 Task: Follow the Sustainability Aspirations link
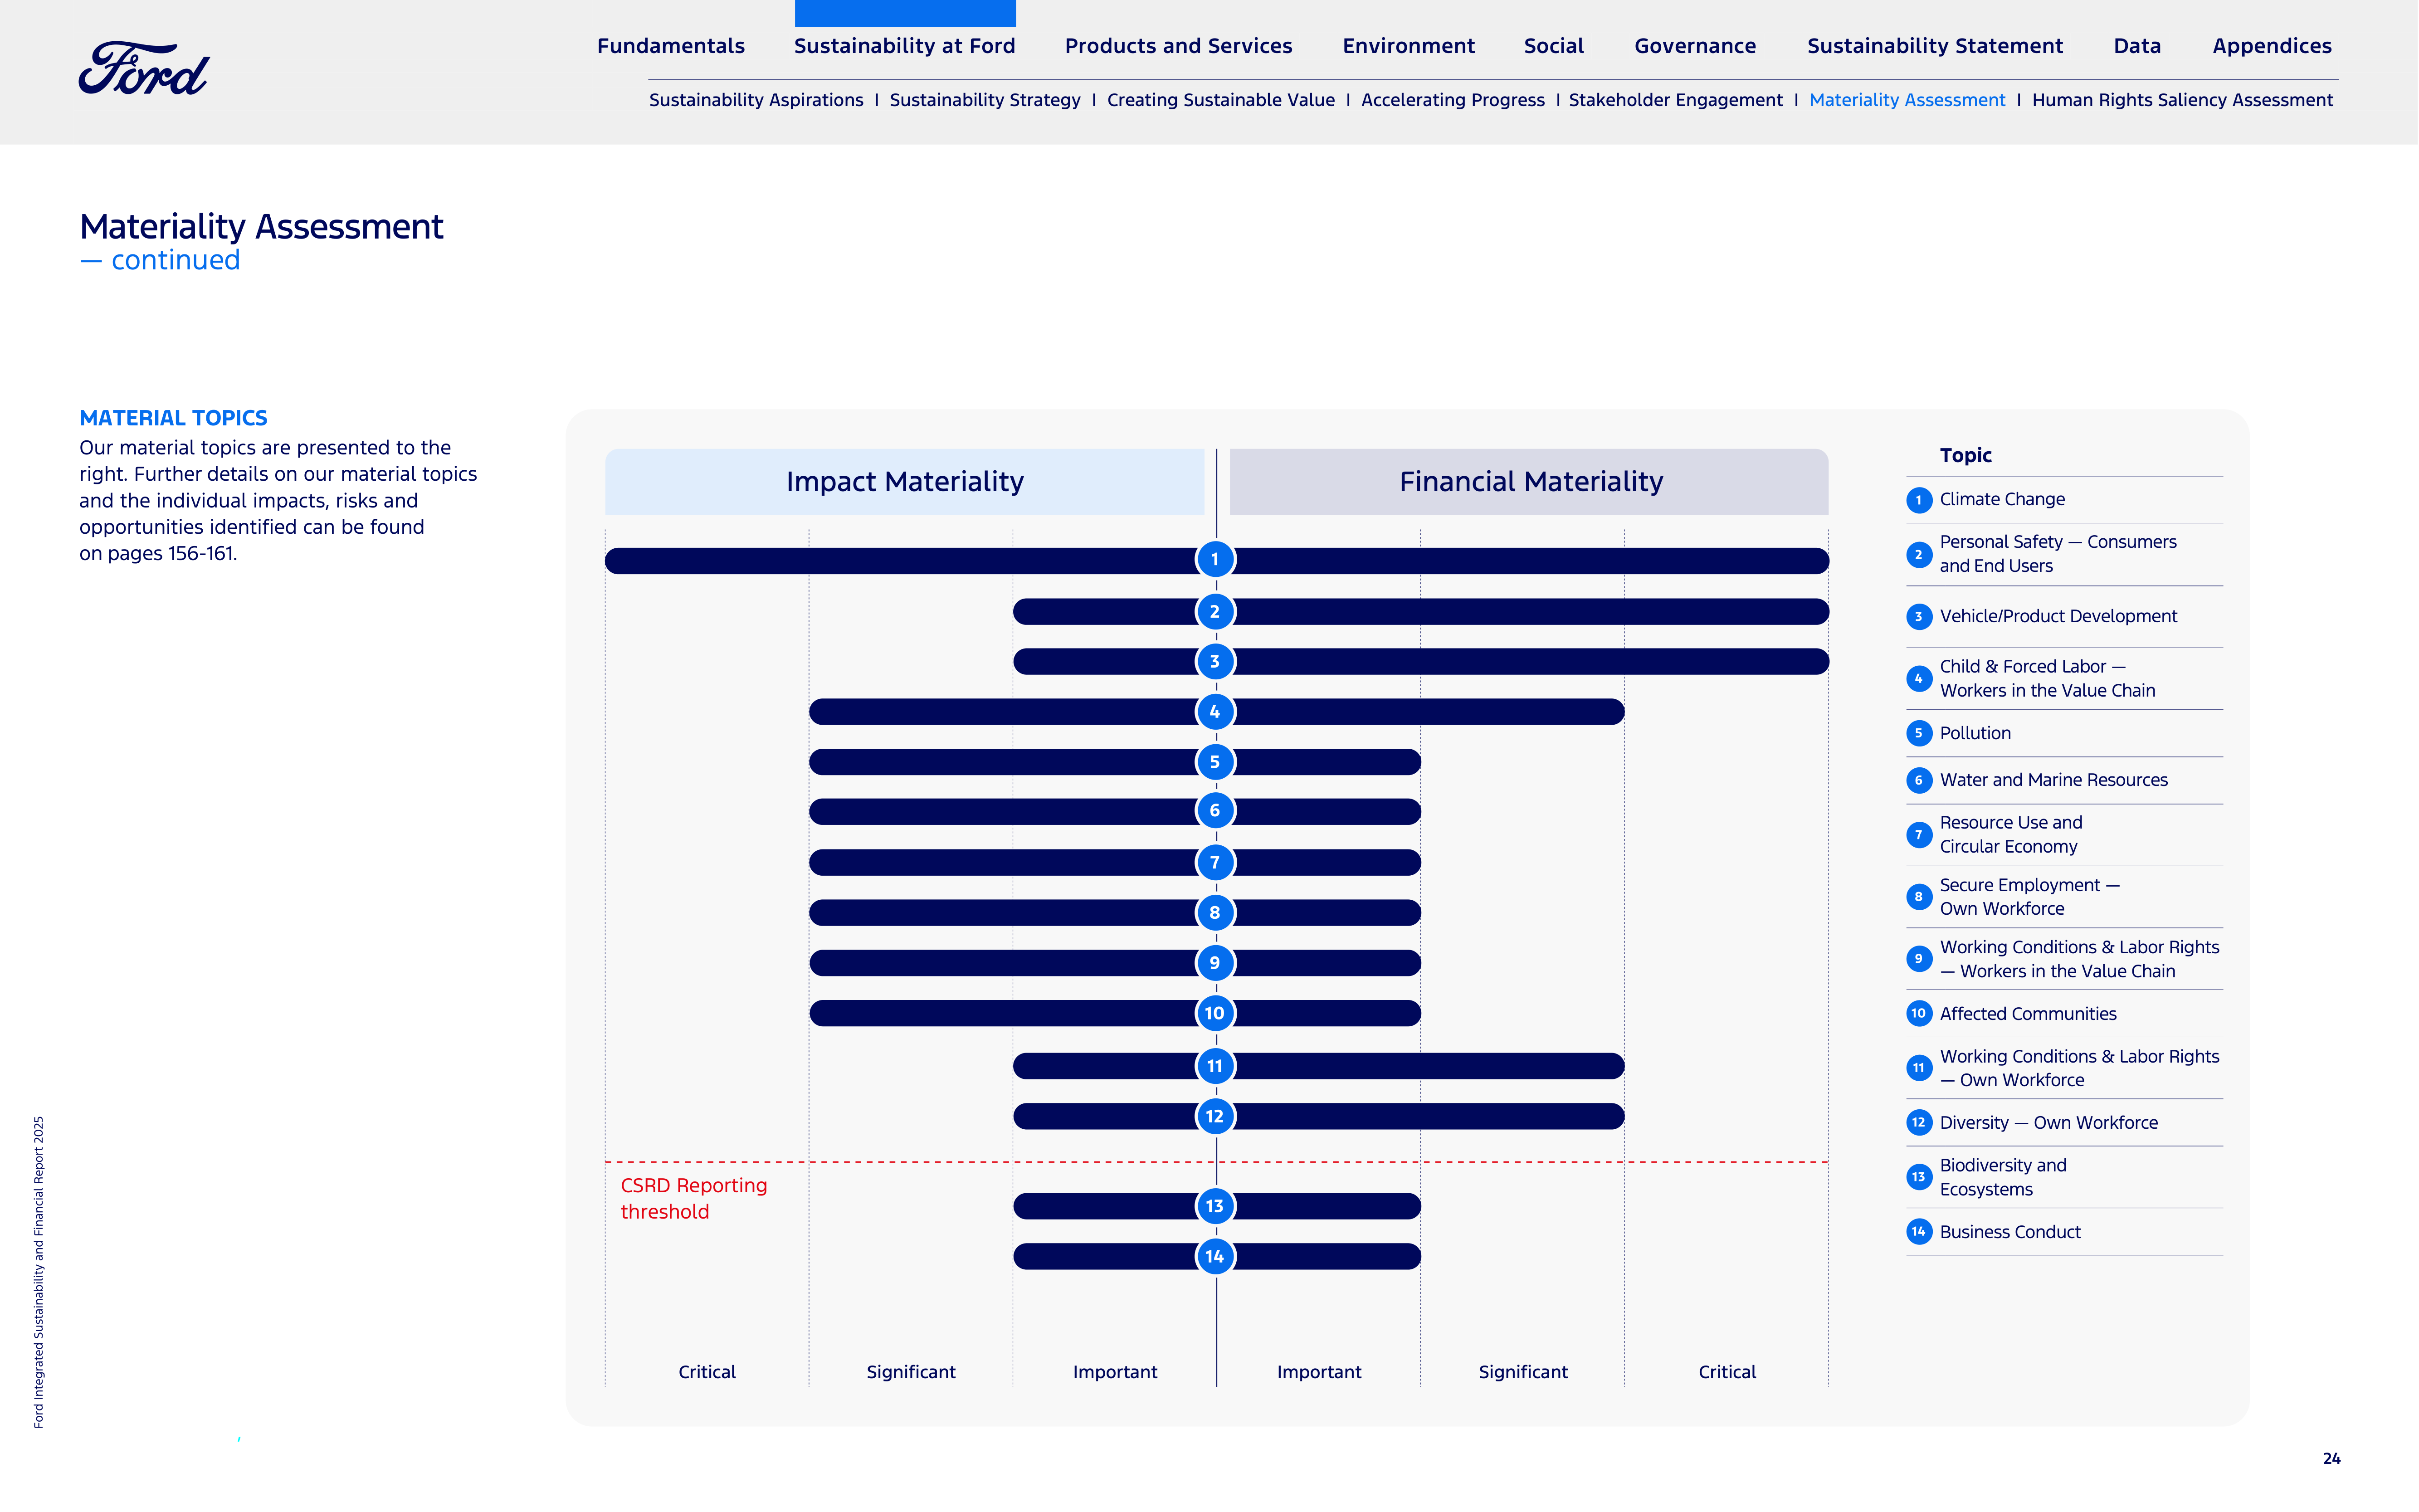pos(756,100)
